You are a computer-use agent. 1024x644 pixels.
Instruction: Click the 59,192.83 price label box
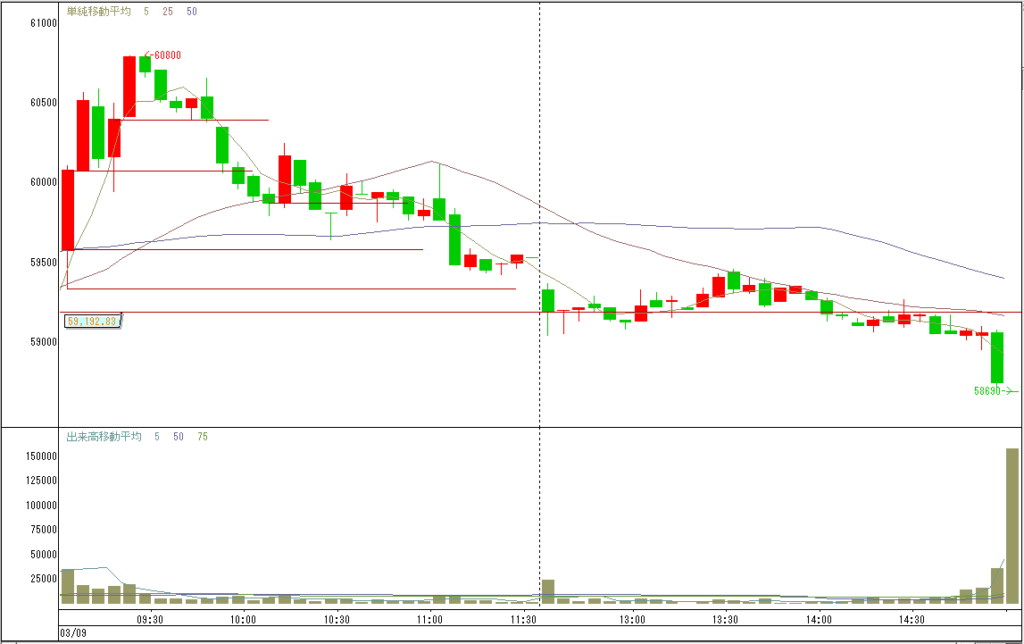(92, 321)
